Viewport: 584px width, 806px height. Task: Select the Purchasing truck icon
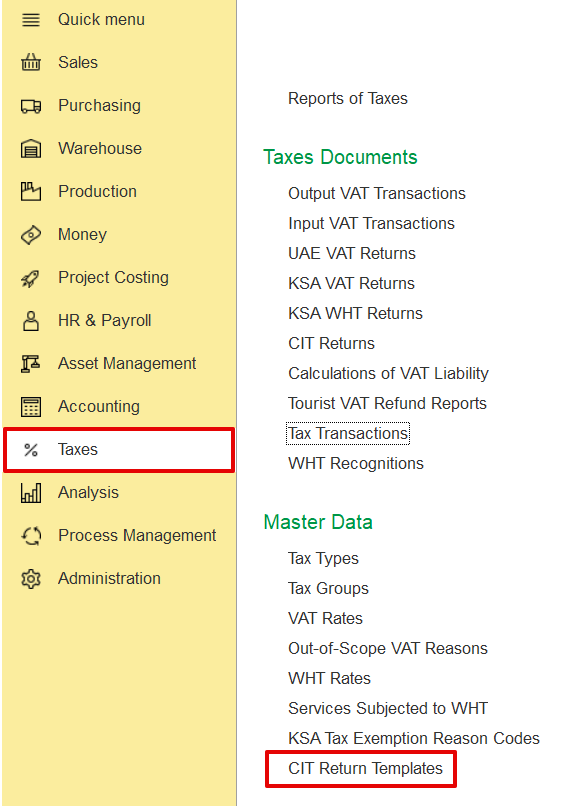pos(31,106)
